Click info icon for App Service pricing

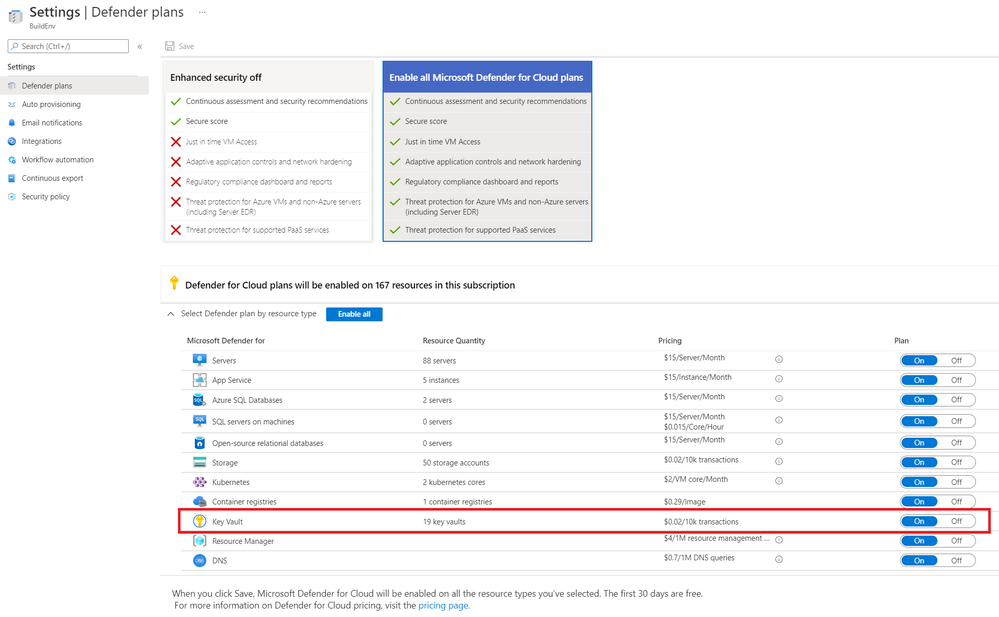coord(779,379)
